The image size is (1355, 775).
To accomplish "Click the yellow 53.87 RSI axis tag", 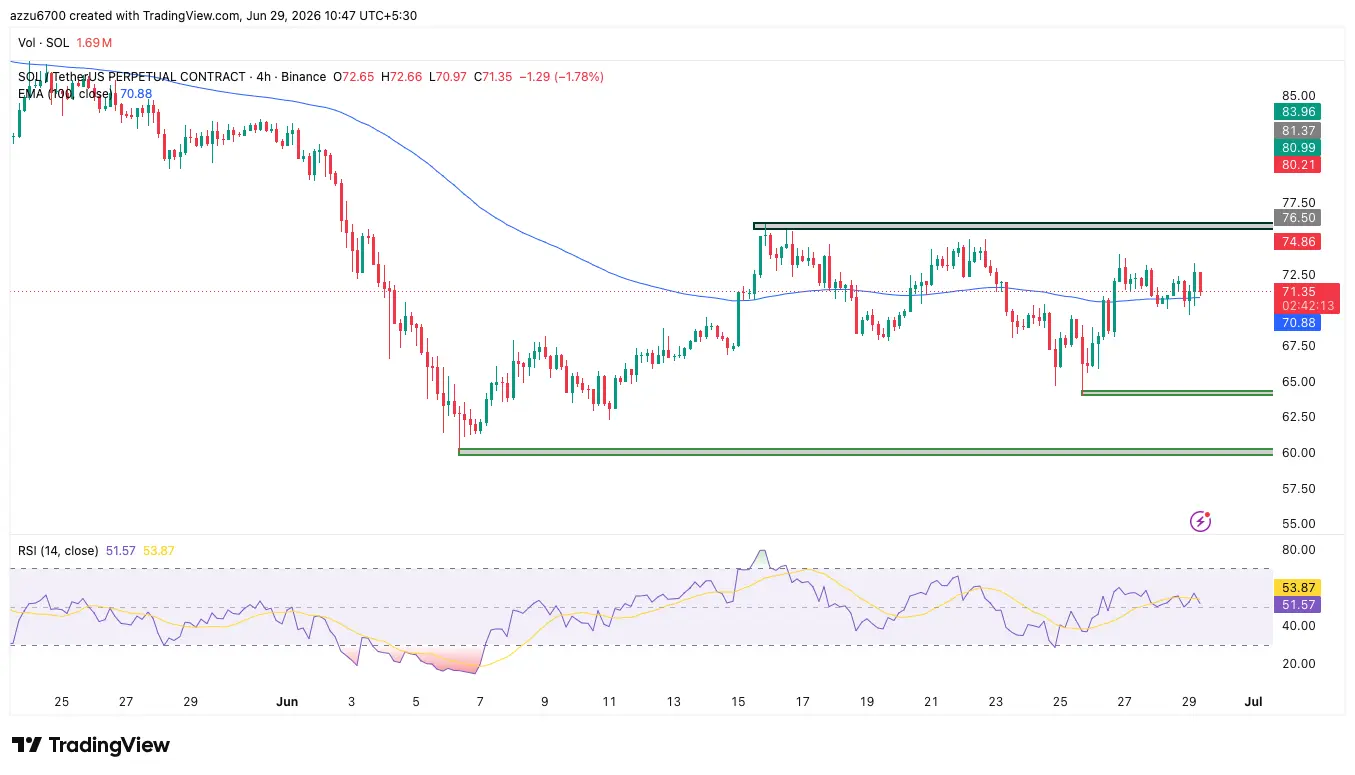I will tap(1296, 587).
